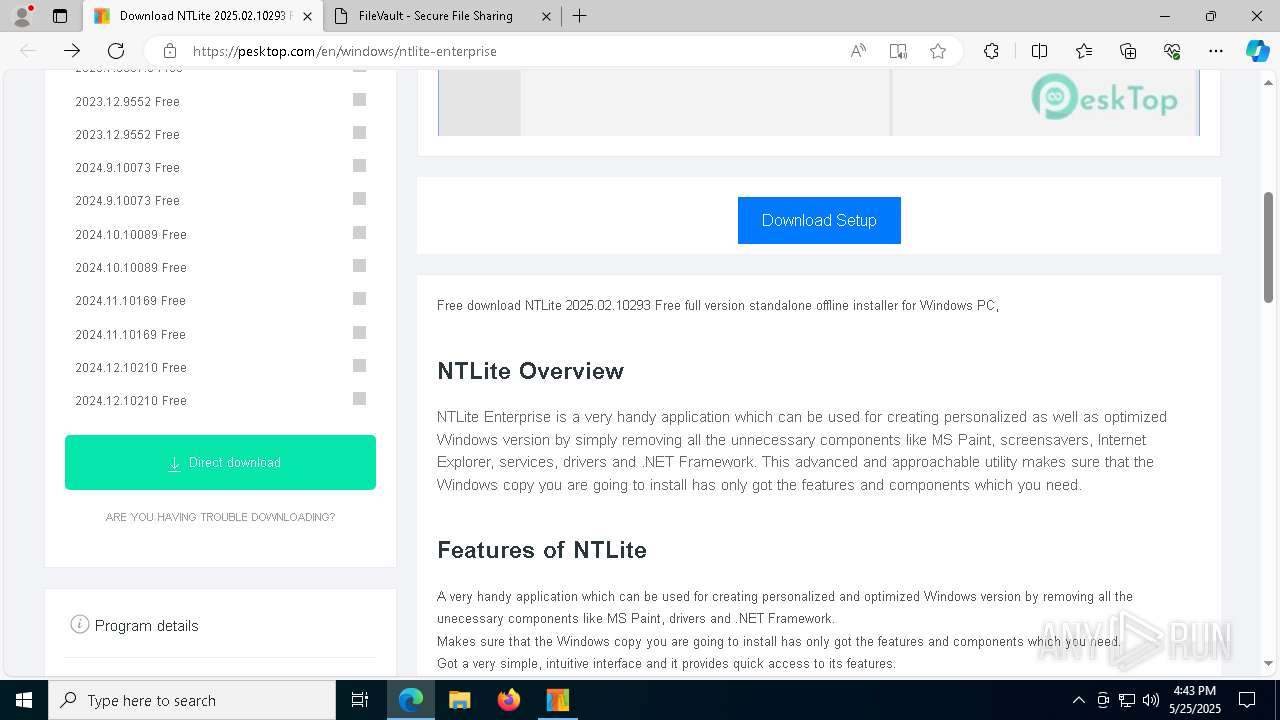Open Copilot sidebar icon
This screenshot has height=720, width=1280.
(x=1257, y=51)
